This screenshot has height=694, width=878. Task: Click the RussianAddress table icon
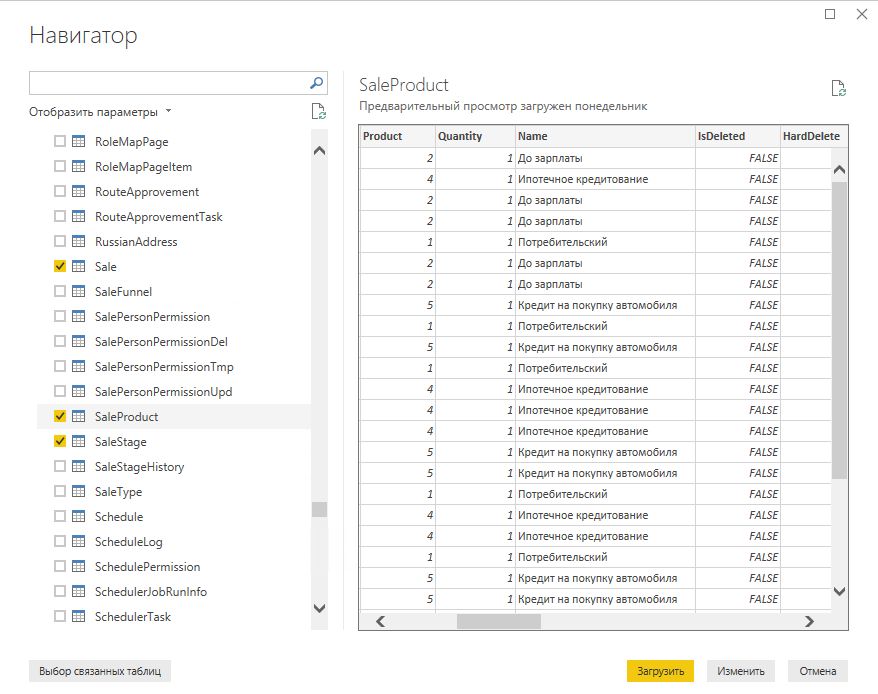(x=78, y=241)
